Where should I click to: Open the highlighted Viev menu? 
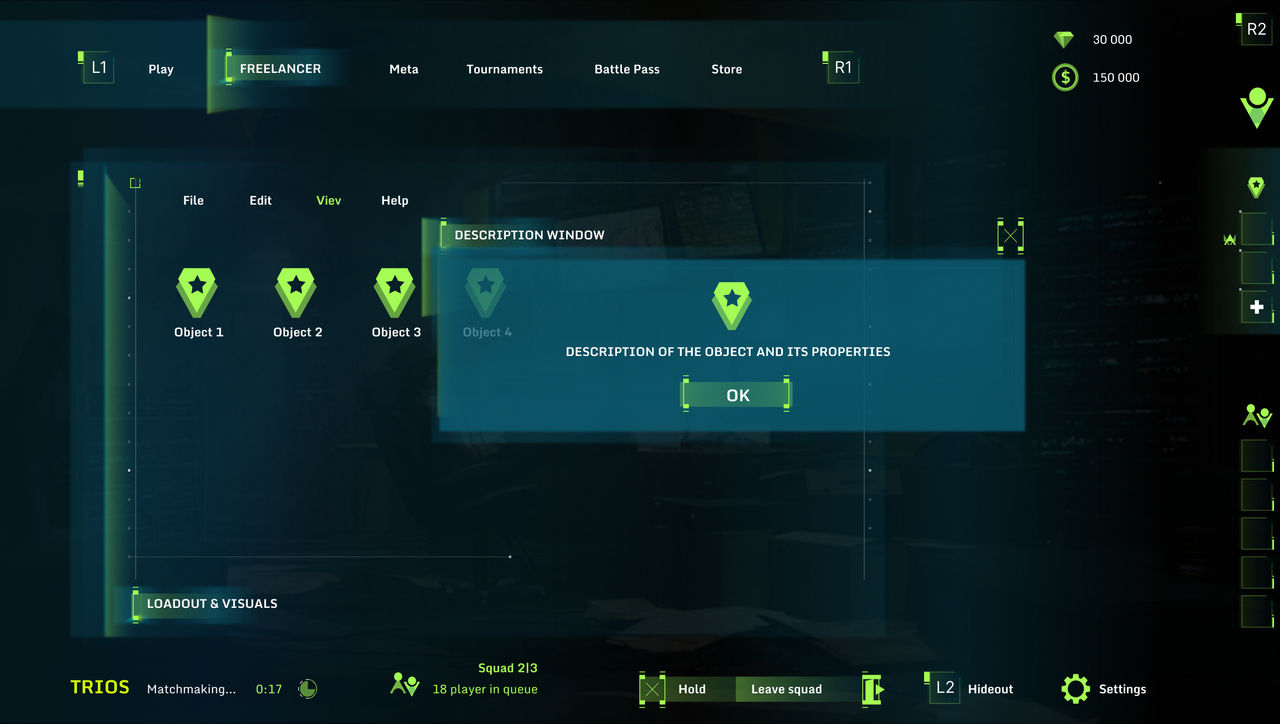(329, 200)
